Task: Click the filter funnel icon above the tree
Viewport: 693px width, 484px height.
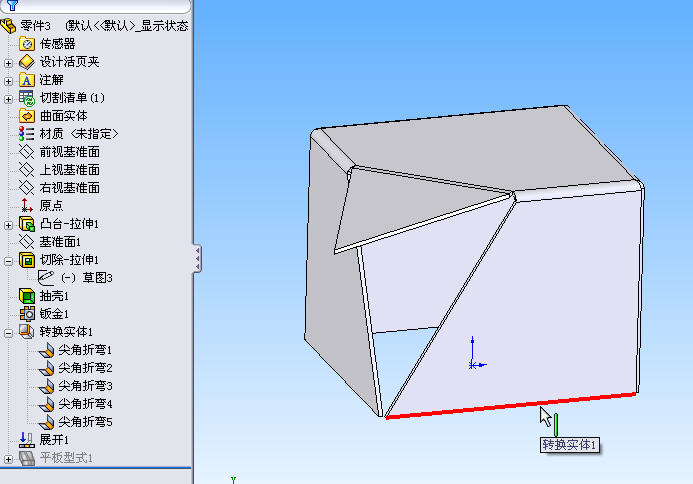Action: coord(12,5)
